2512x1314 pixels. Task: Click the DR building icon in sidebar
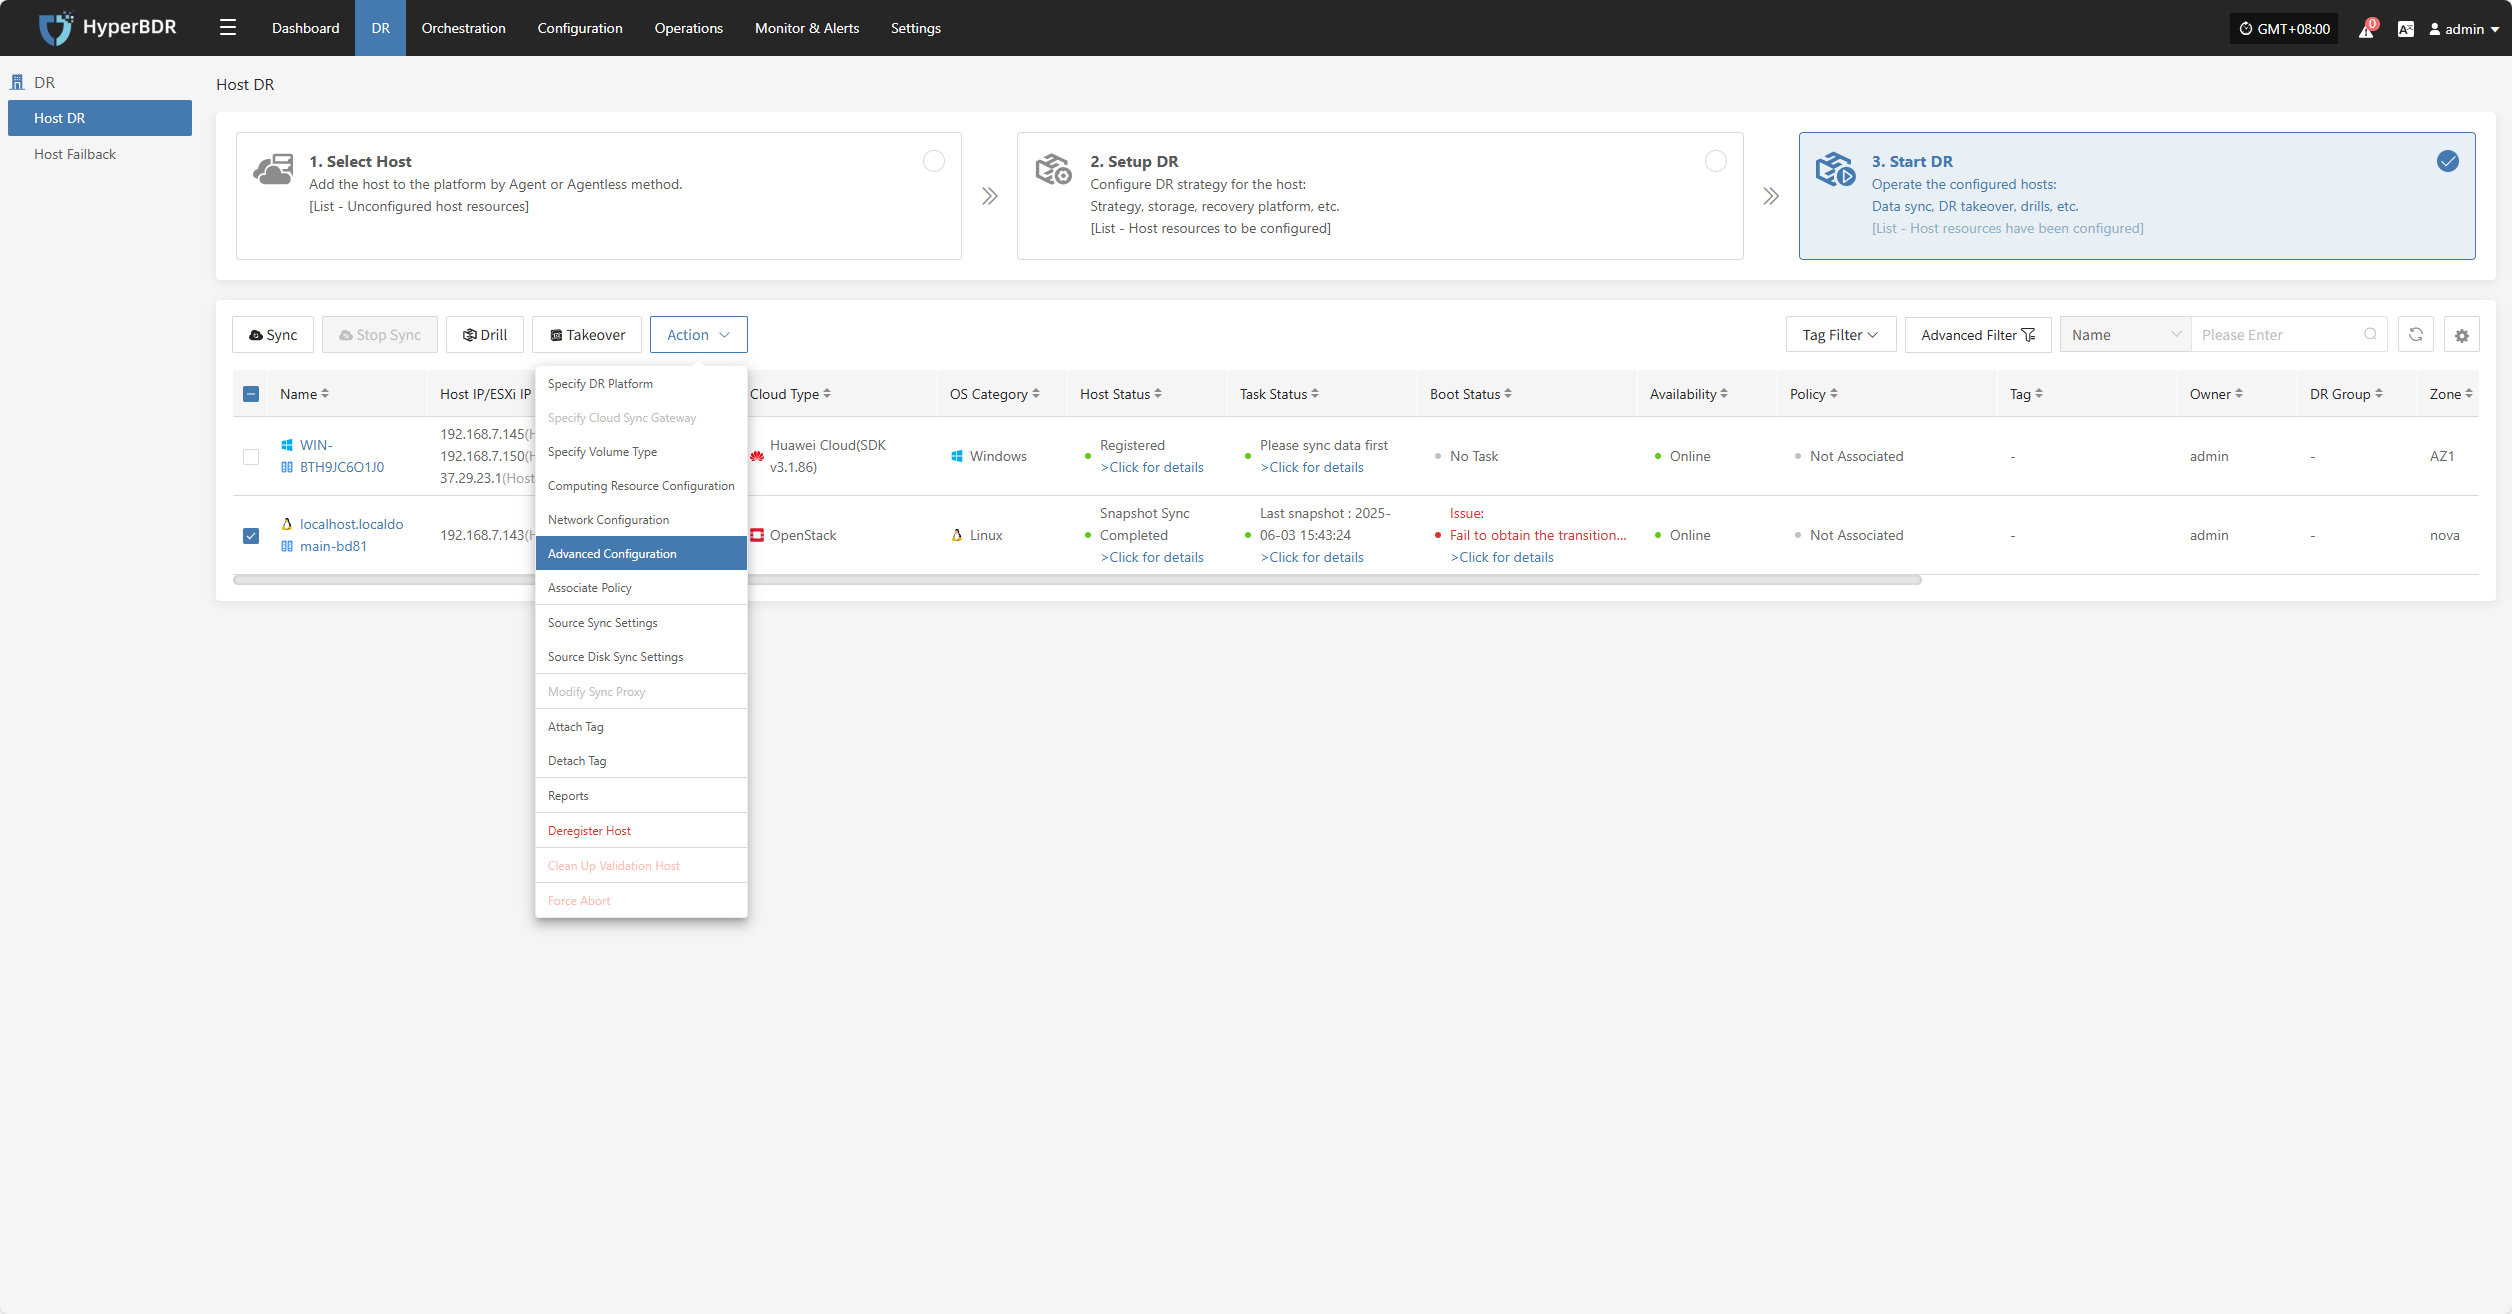17,82
